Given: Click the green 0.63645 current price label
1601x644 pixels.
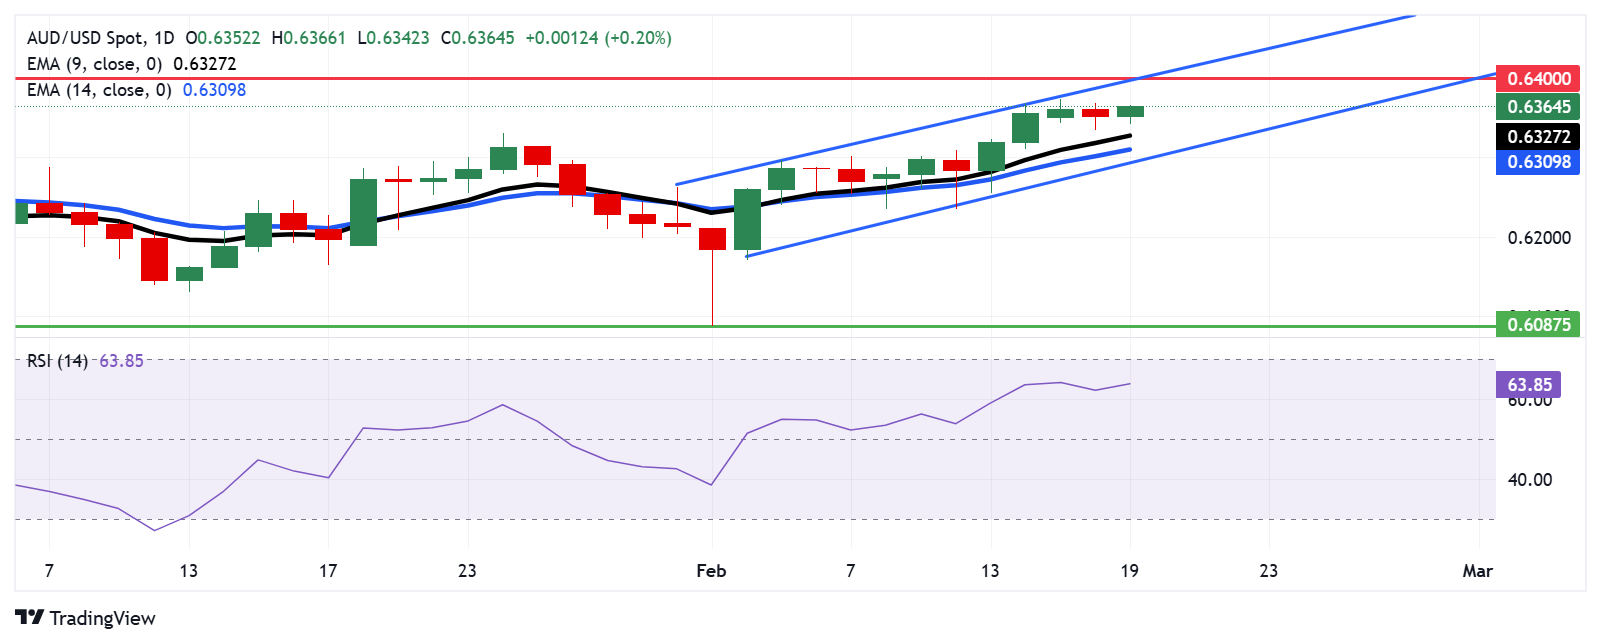Looking at the screenshot, I should pyautogui.click(x=1538, y=106).
